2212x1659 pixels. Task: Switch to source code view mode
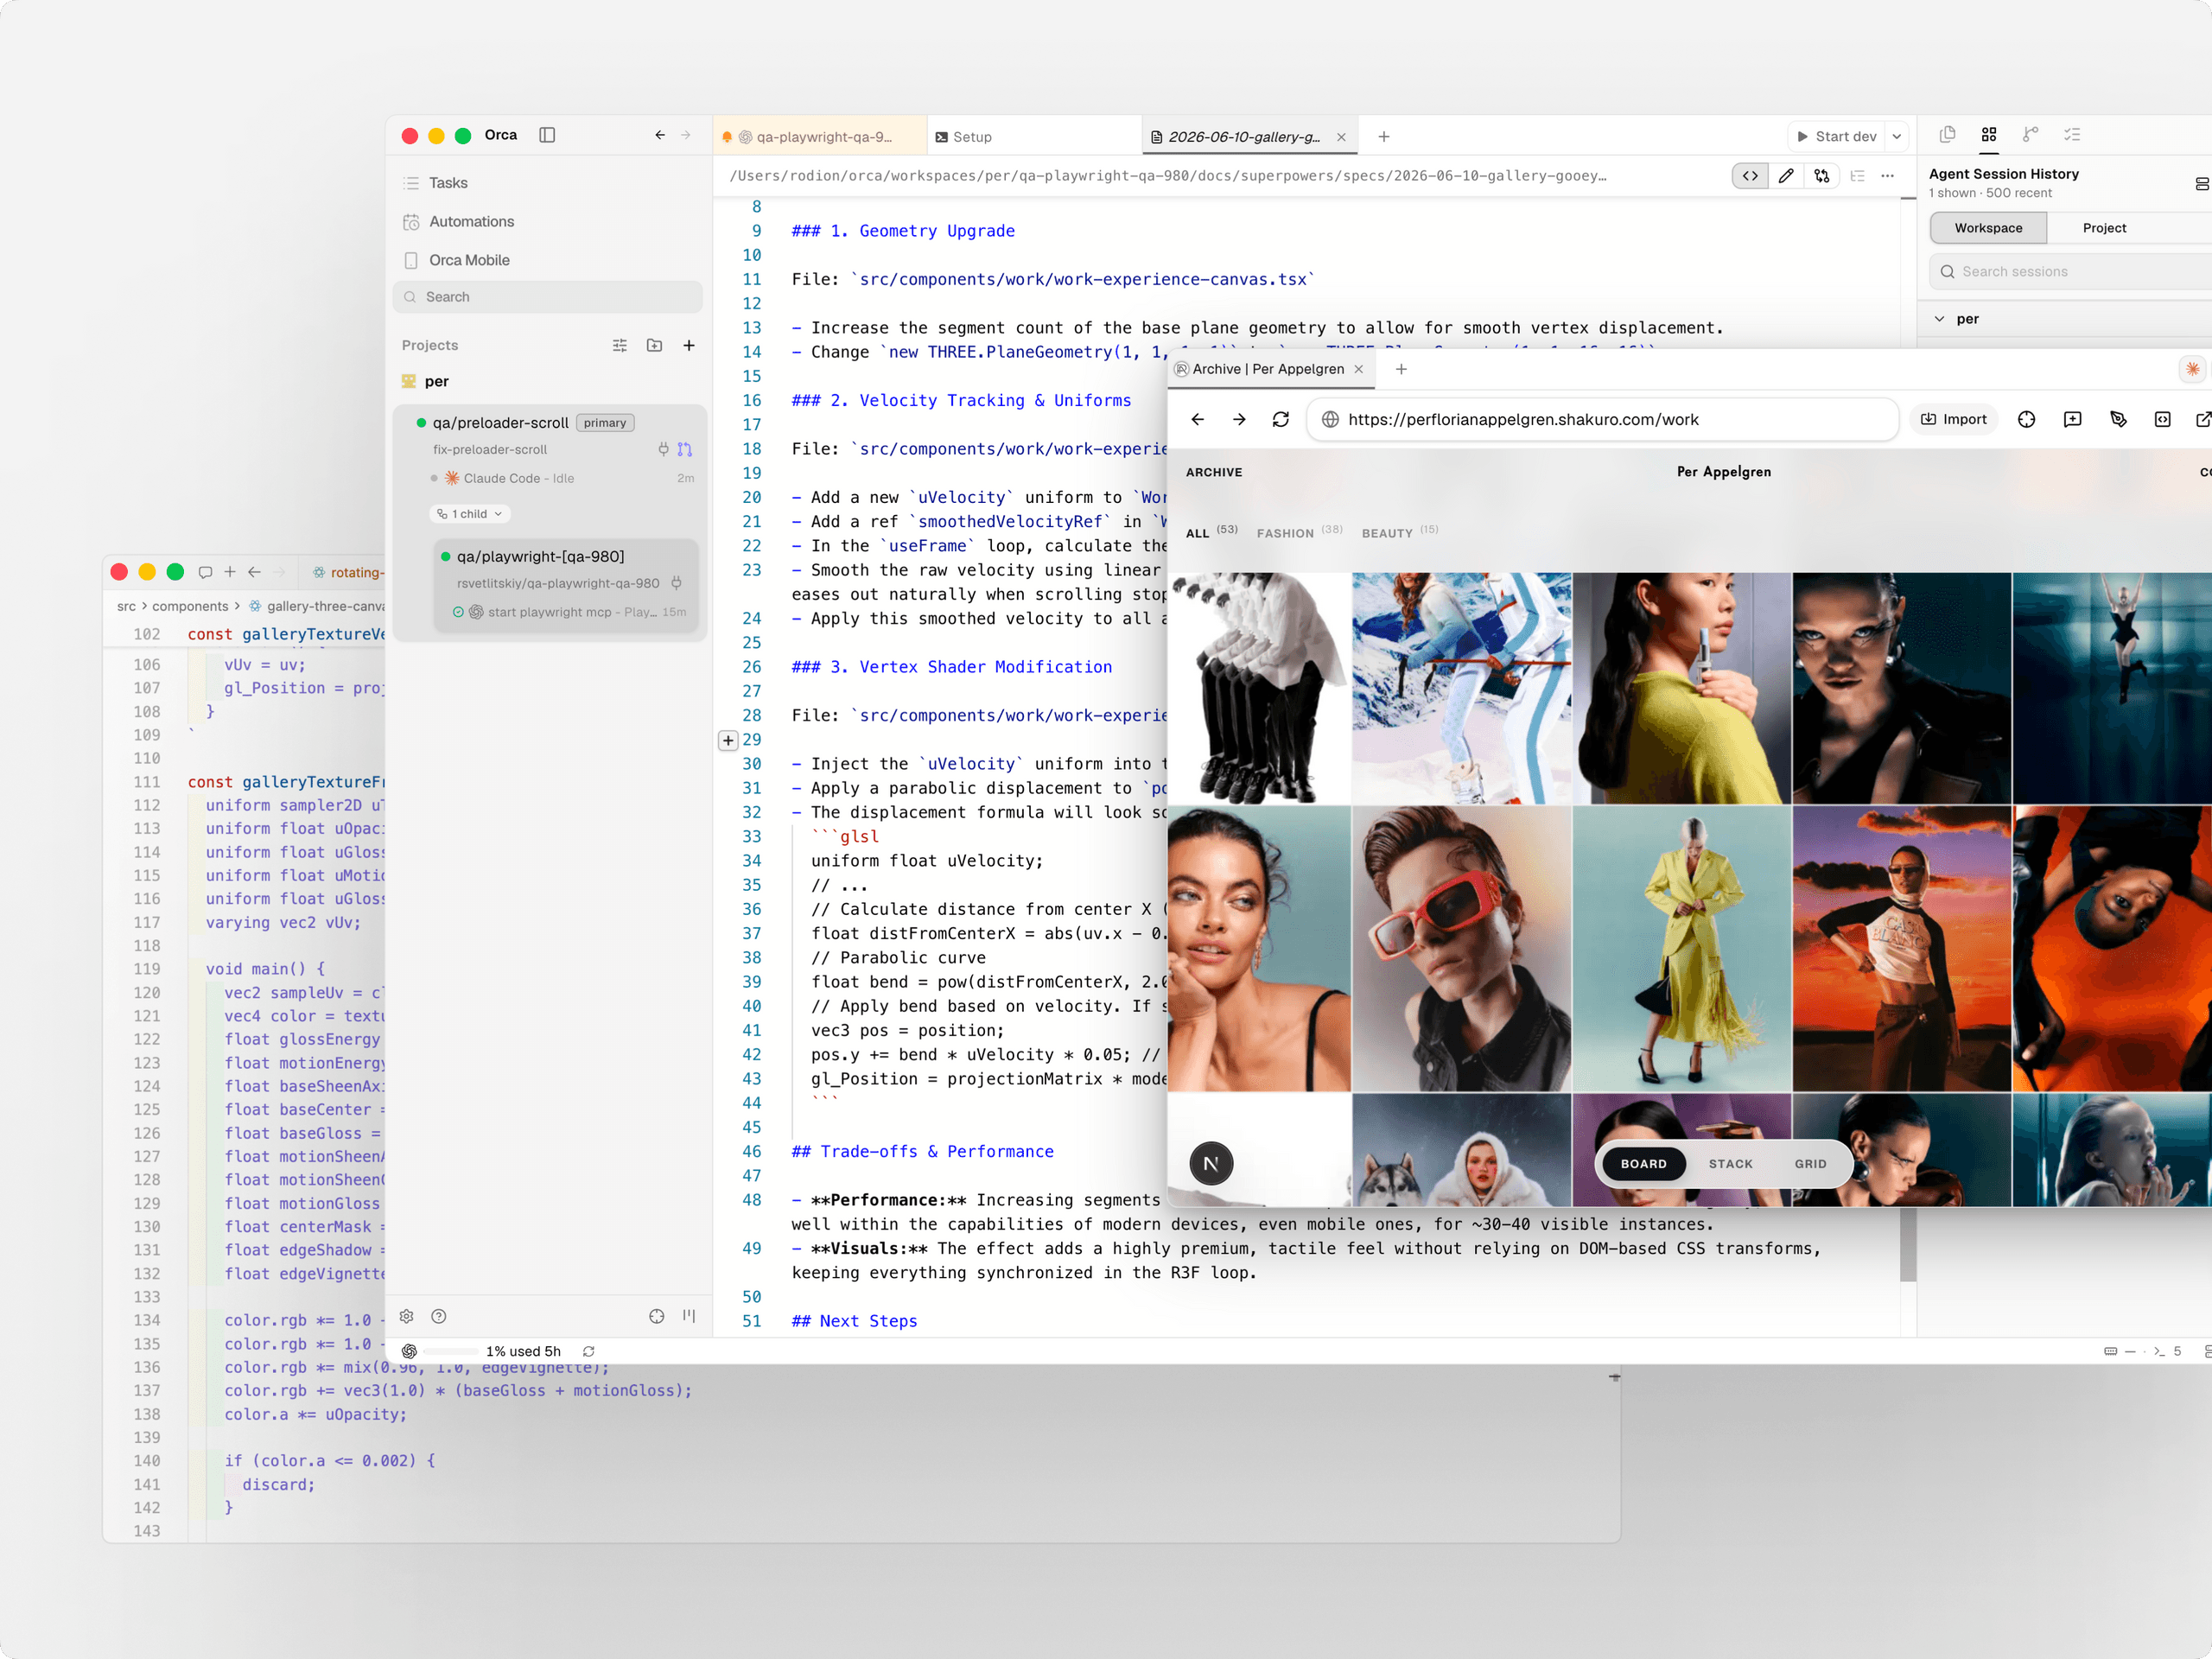point(1750,176)
